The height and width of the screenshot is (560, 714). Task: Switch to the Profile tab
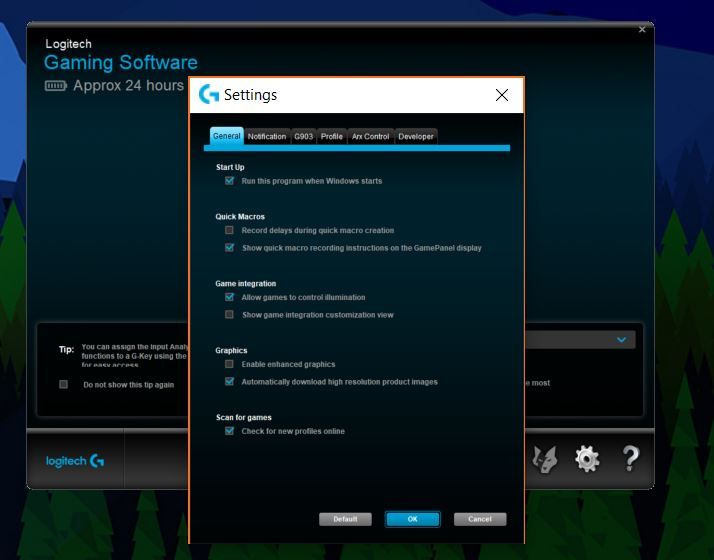pyautogui.click(x=332, y=137)
